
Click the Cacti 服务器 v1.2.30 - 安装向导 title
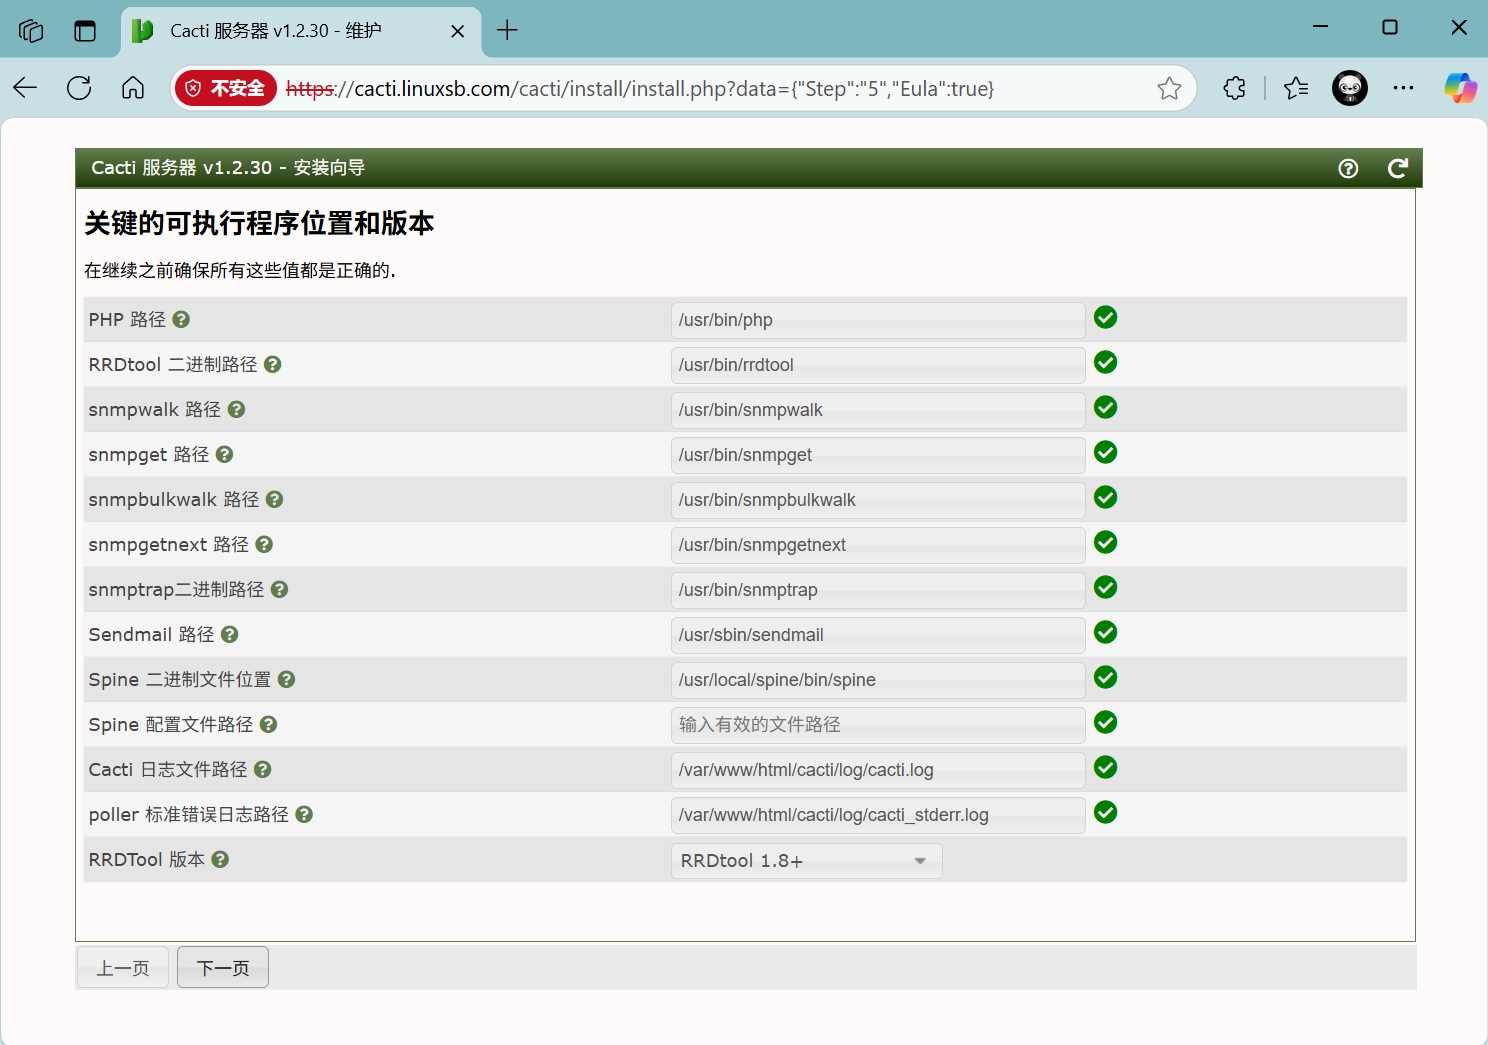click(228, 168)
